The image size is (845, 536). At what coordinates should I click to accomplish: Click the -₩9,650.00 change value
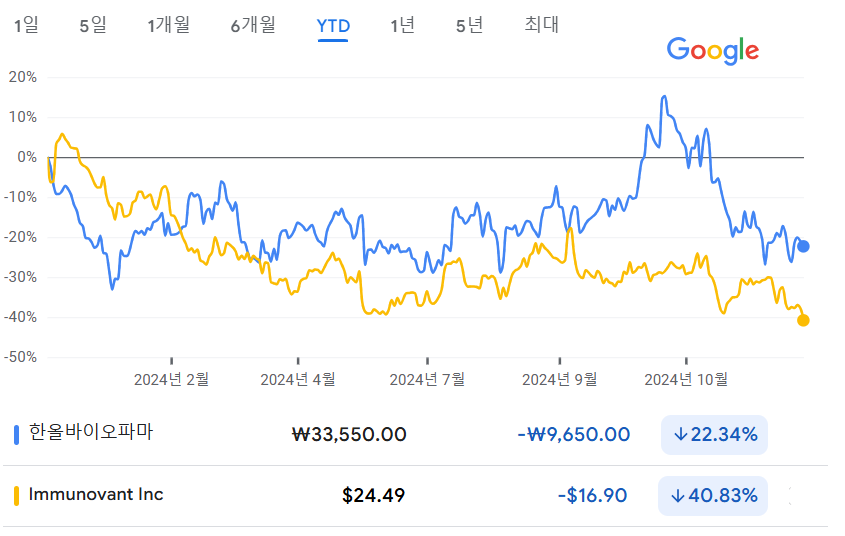pyautogui.click(x=573, y=435)
